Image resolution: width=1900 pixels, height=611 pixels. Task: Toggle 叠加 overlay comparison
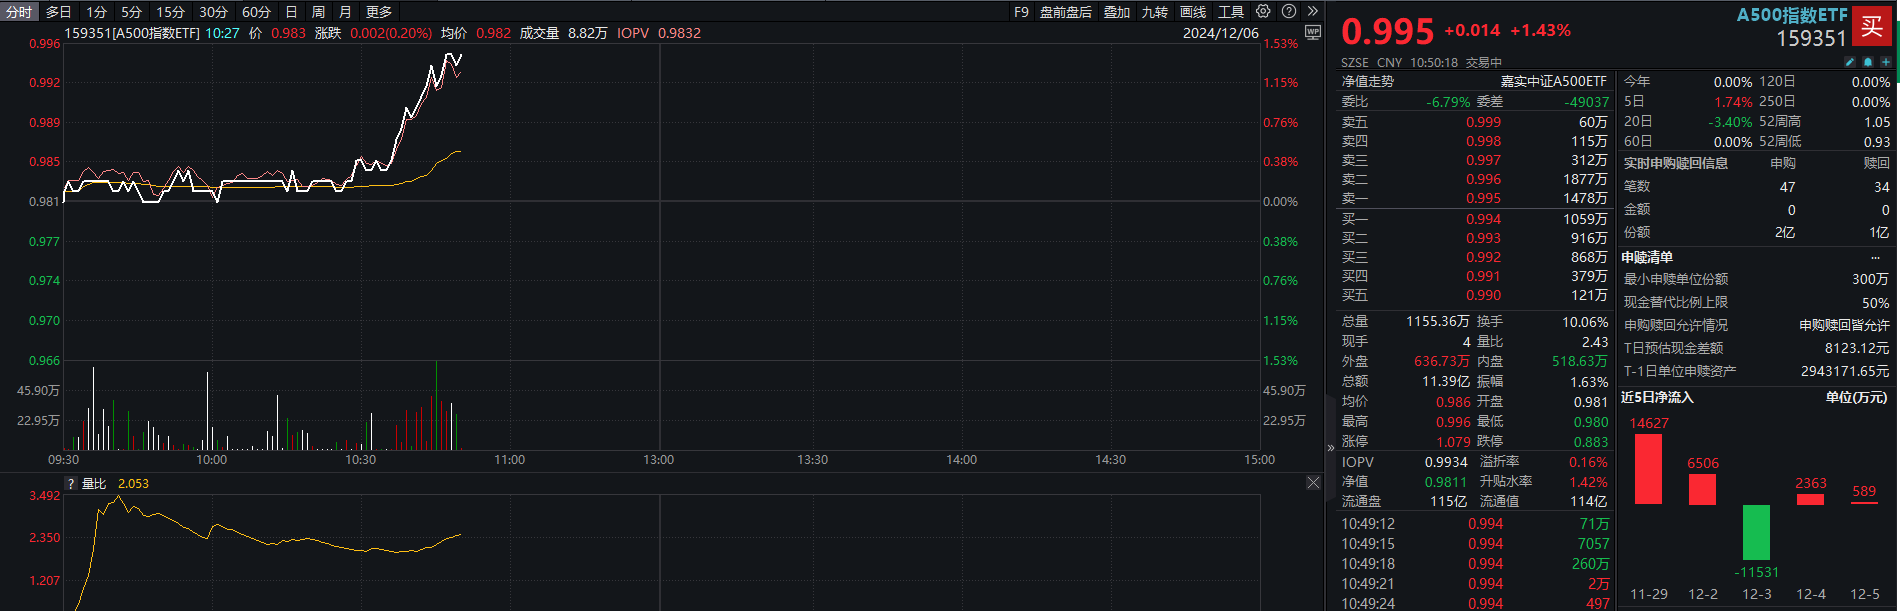pyautogui.click(x=1117, y=12)
